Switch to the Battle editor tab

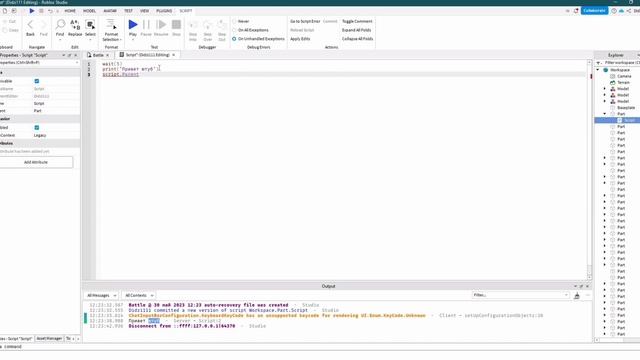click(98, 55)
